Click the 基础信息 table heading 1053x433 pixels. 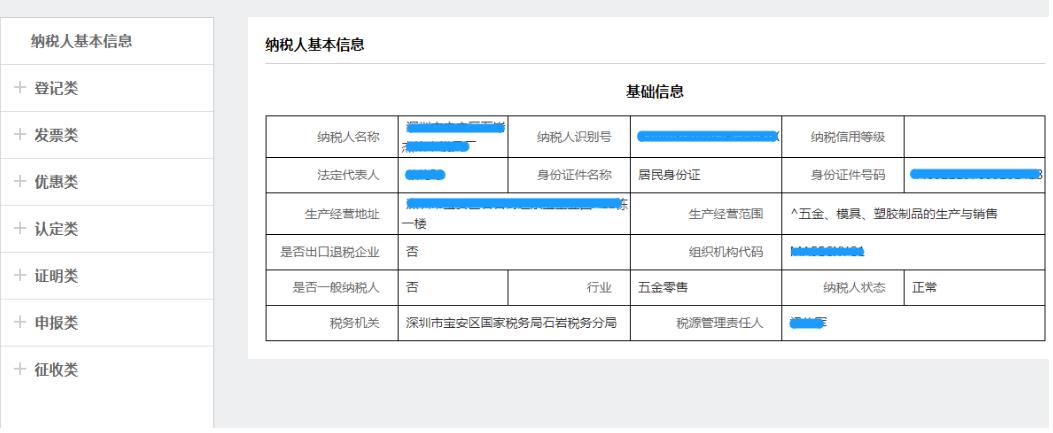(655, 92)
